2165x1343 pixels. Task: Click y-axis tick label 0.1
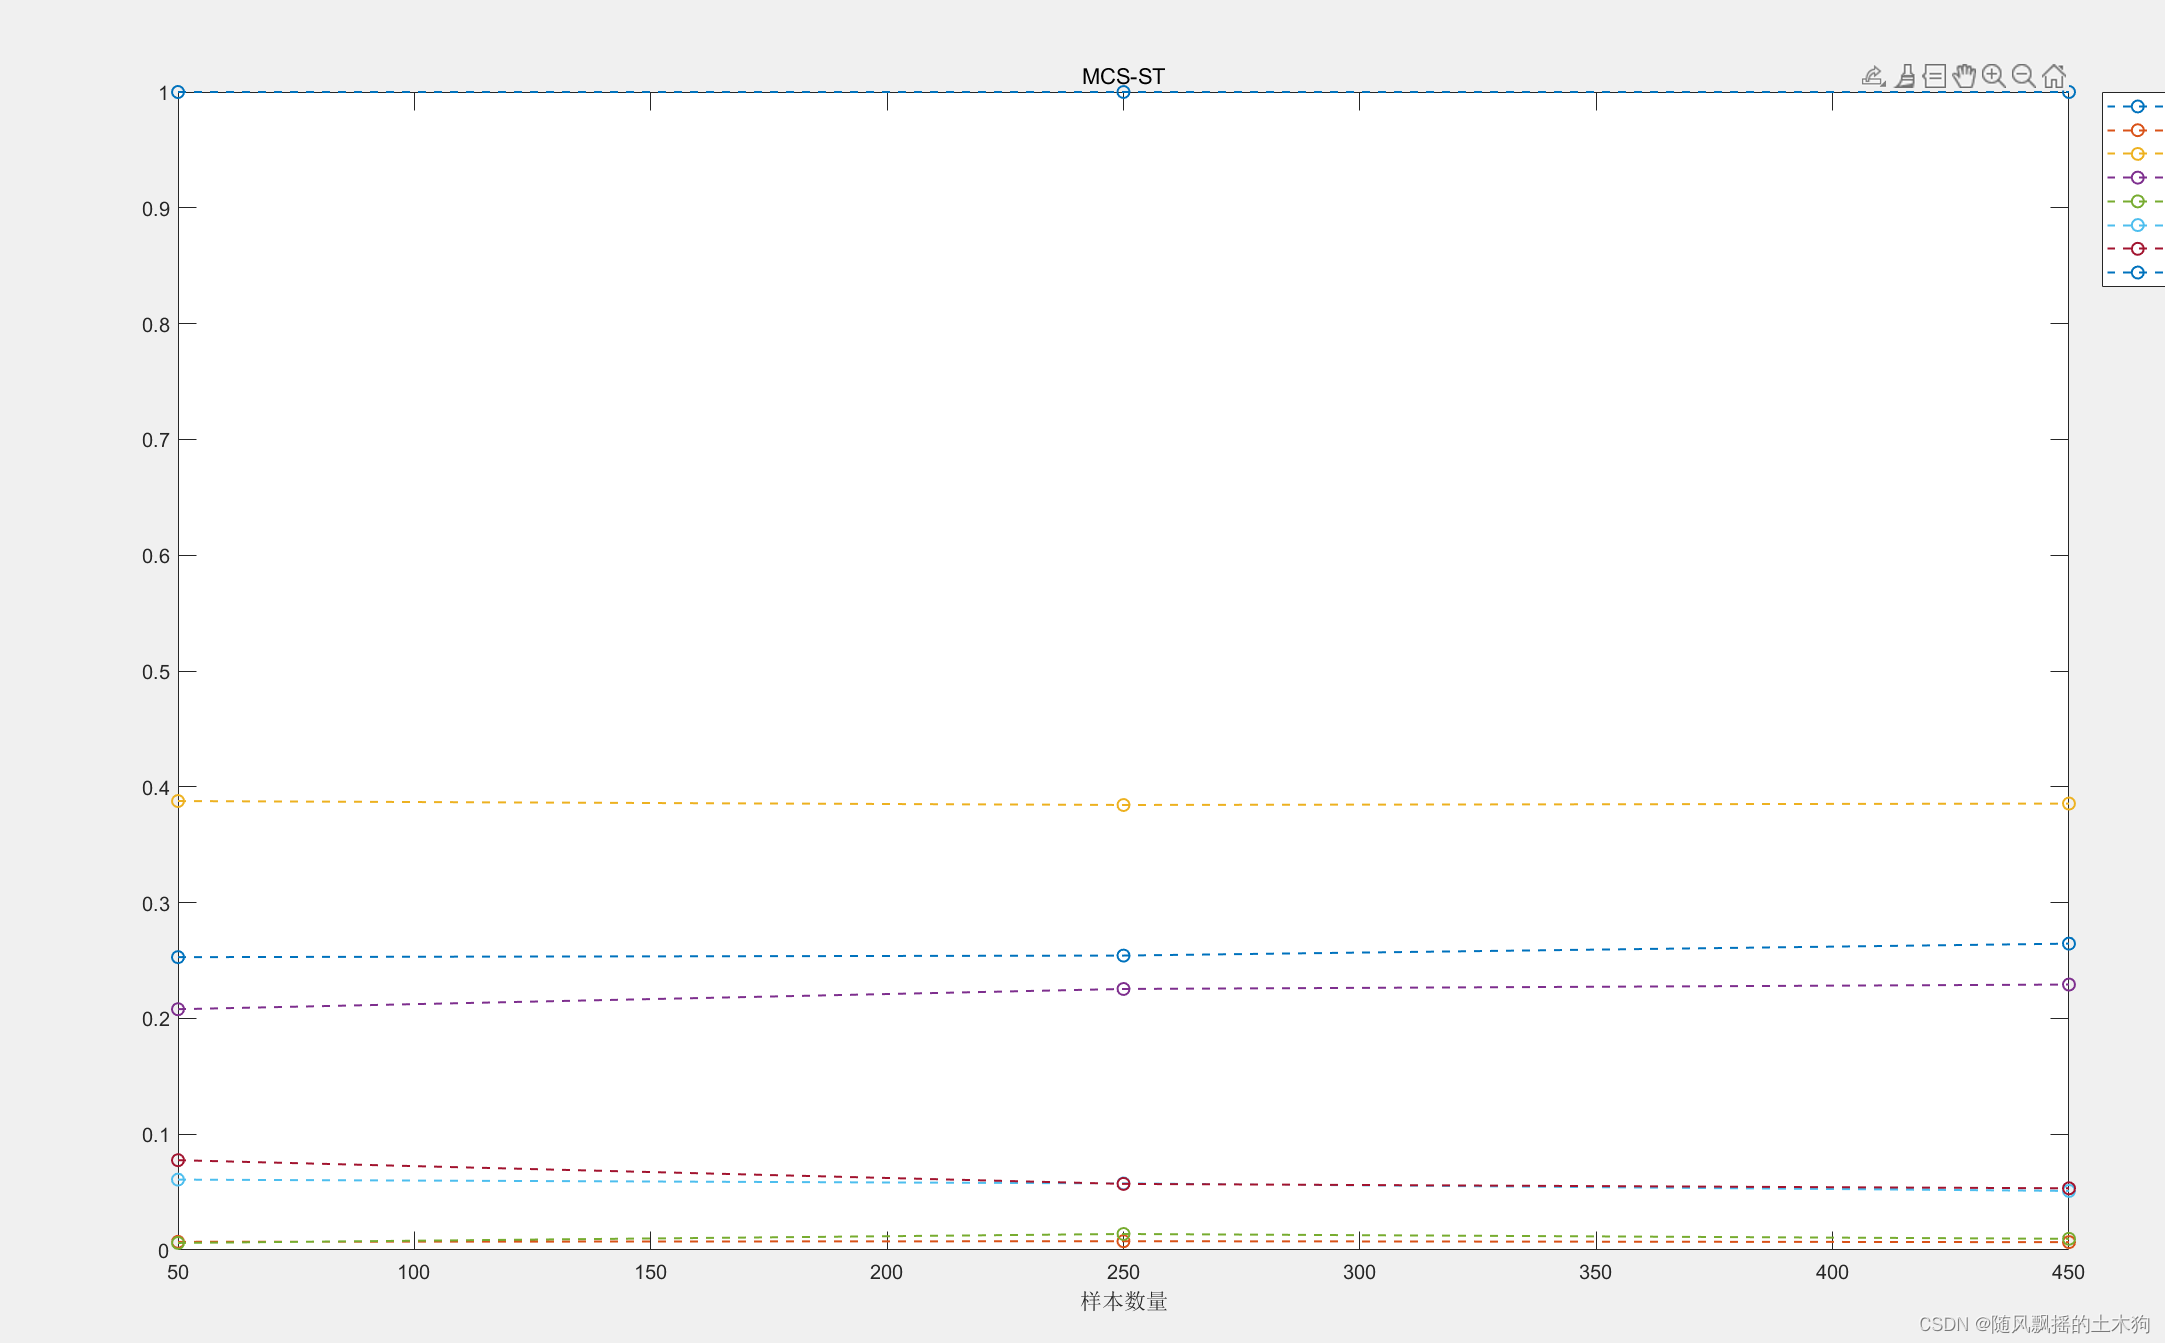tap(156, 1135)
